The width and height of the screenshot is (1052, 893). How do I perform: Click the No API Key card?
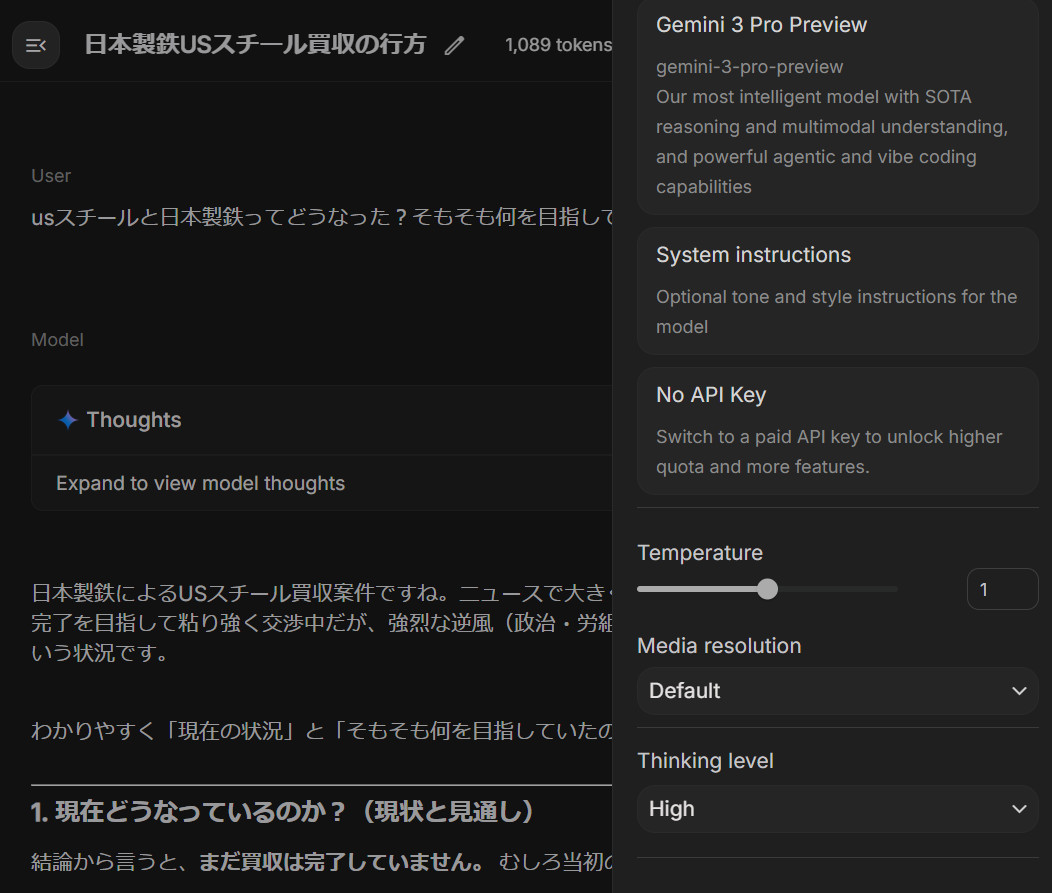coord(836,430)
